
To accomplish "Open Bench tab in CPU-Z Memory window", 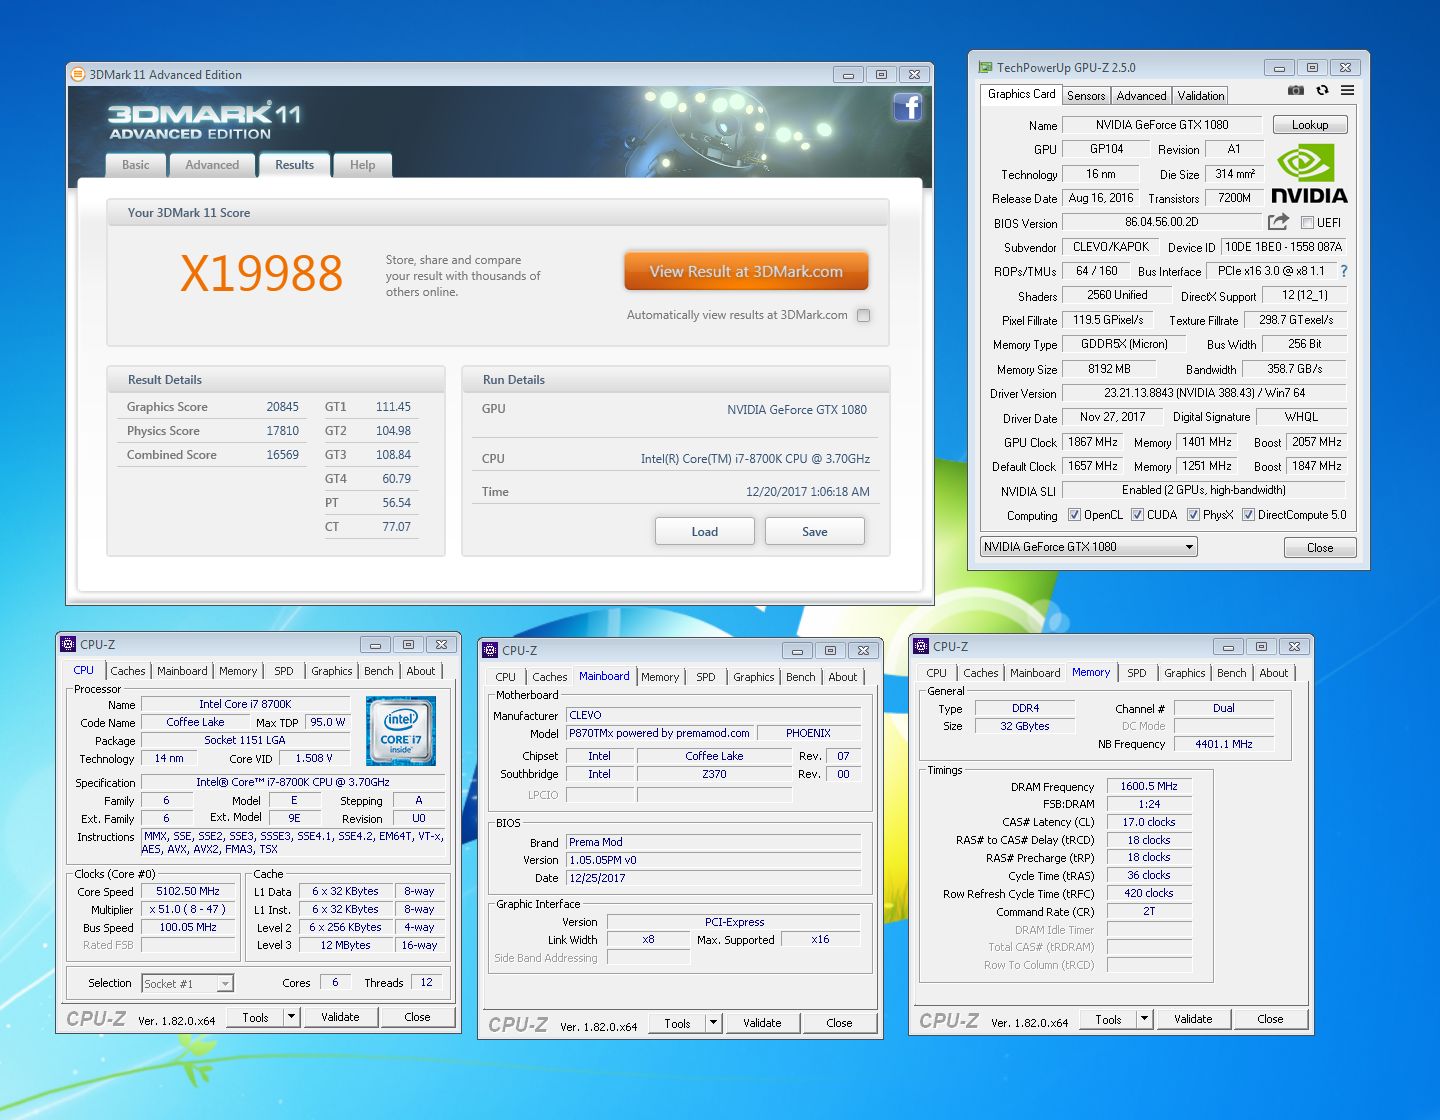I will [x=1231, y=673].
